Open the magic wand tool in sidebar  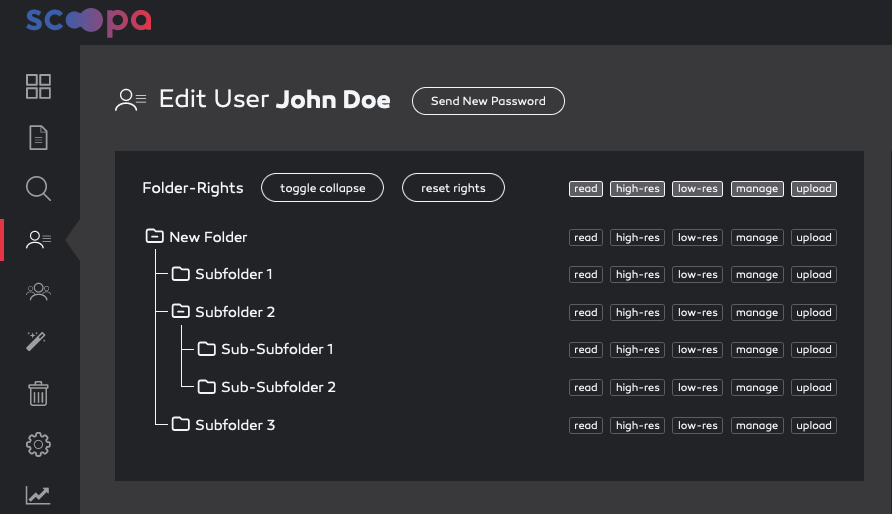[x=36, y=341]
